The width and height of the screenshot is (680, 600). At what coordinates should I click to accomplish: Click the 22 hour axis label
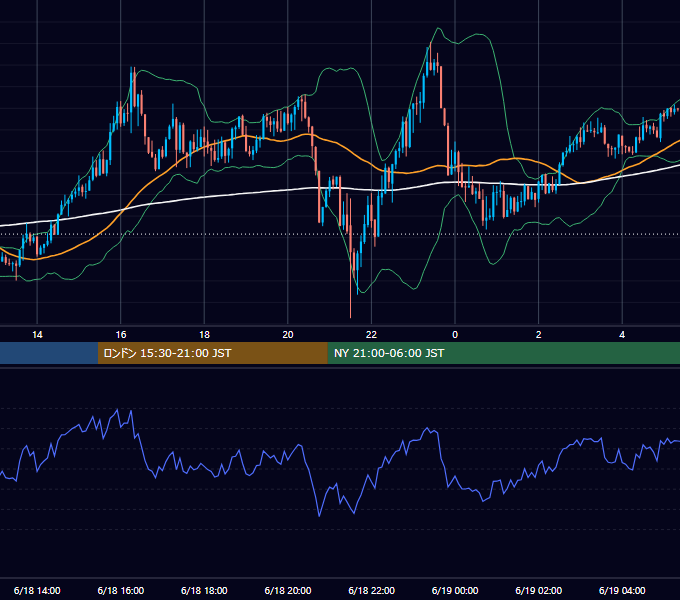click(x=371, y=335)
